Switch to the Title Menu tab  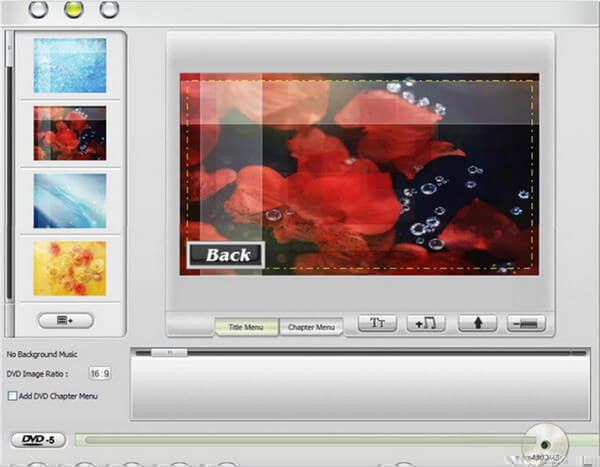[246, 327]
